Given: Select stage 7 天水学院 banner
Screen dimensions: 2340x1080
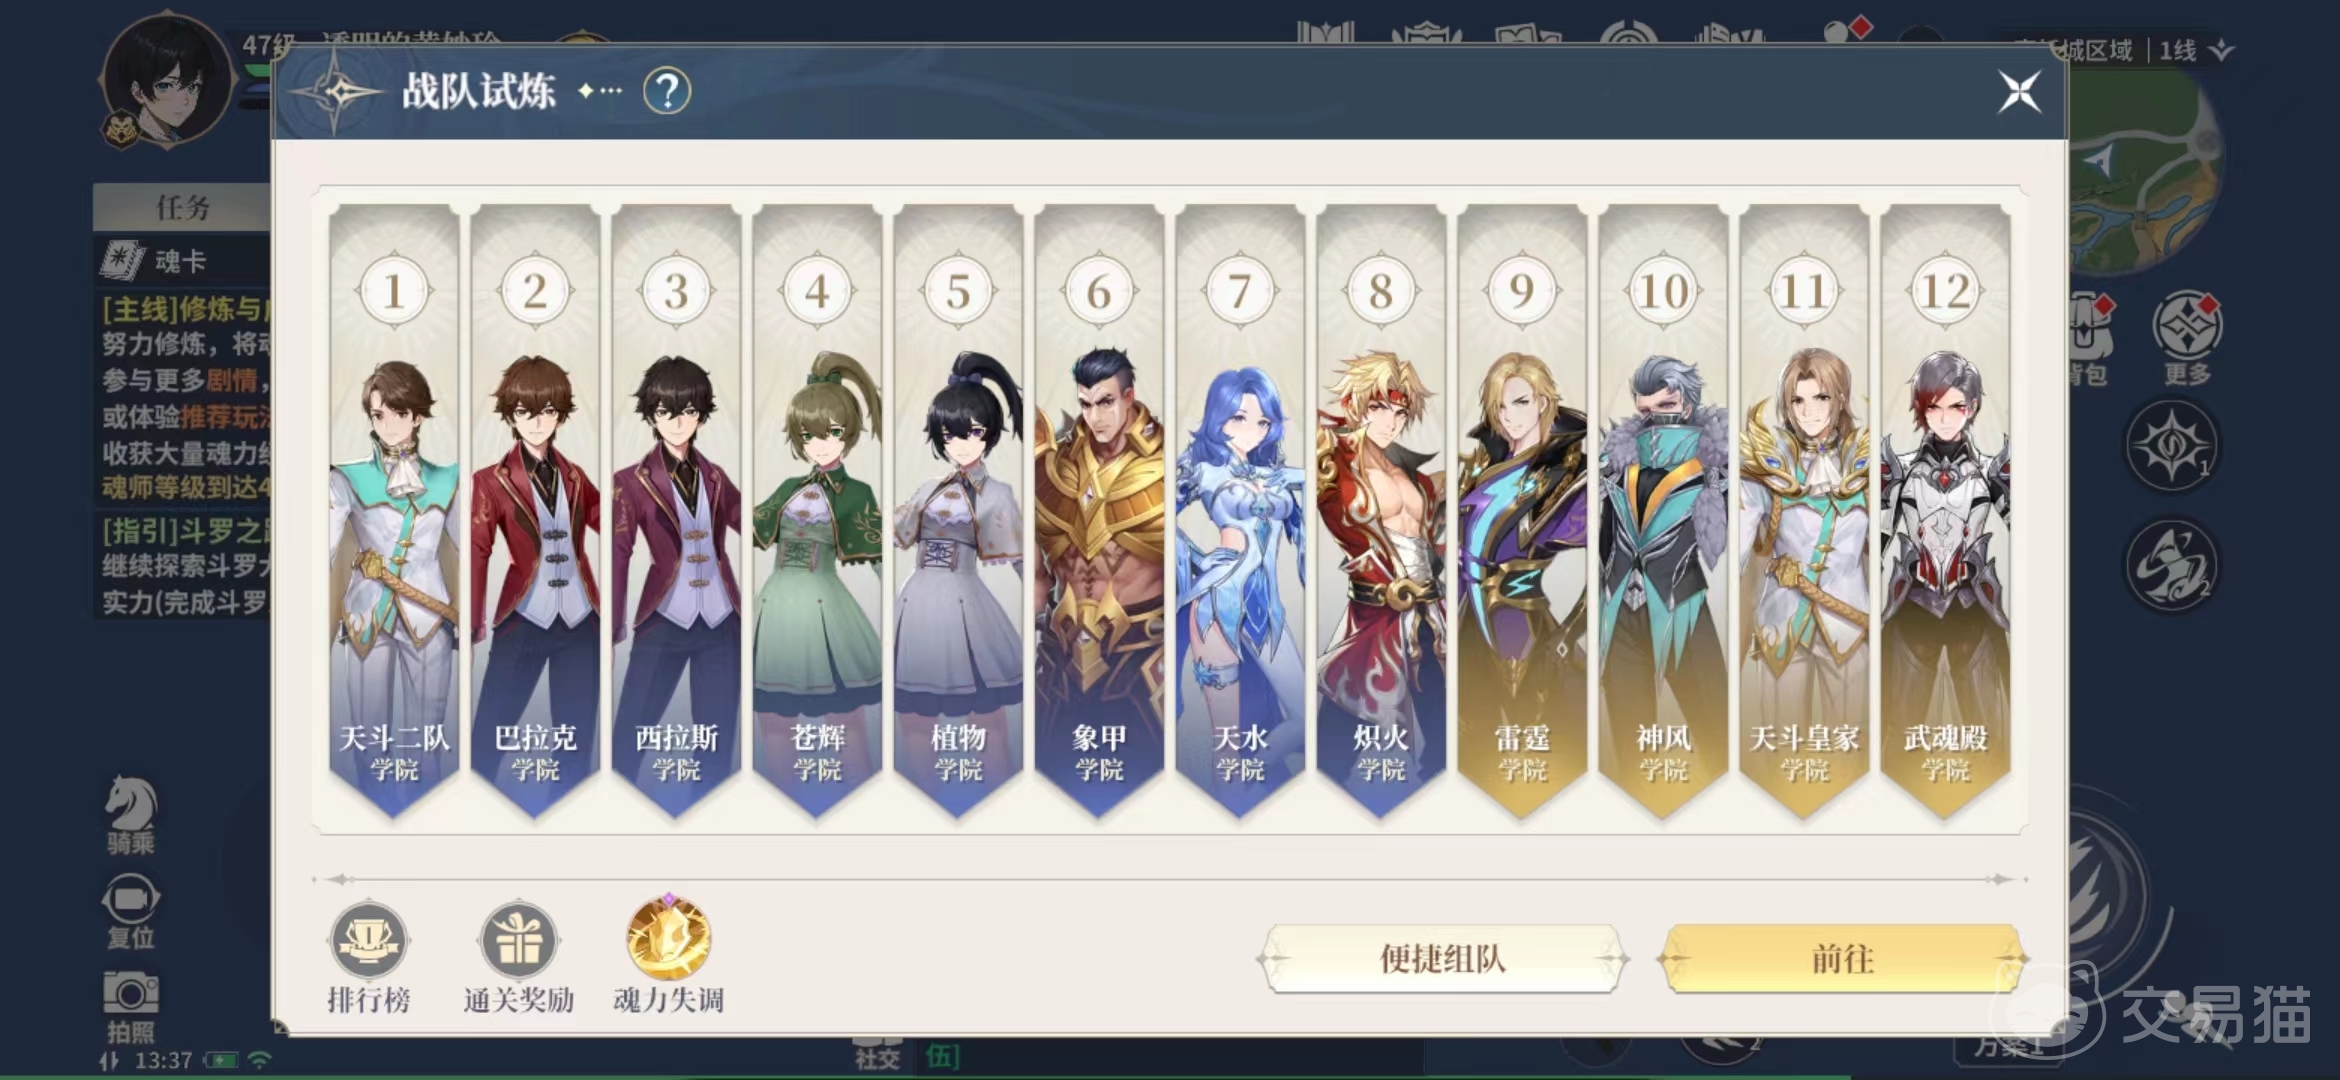Looking at the screenshot, I should [x=1240, y=510].
